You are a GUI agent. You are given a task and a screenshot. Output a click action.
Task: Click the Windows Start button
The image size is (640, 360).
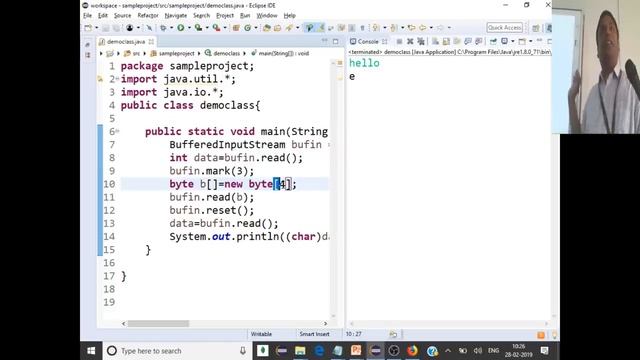point(91,351)
